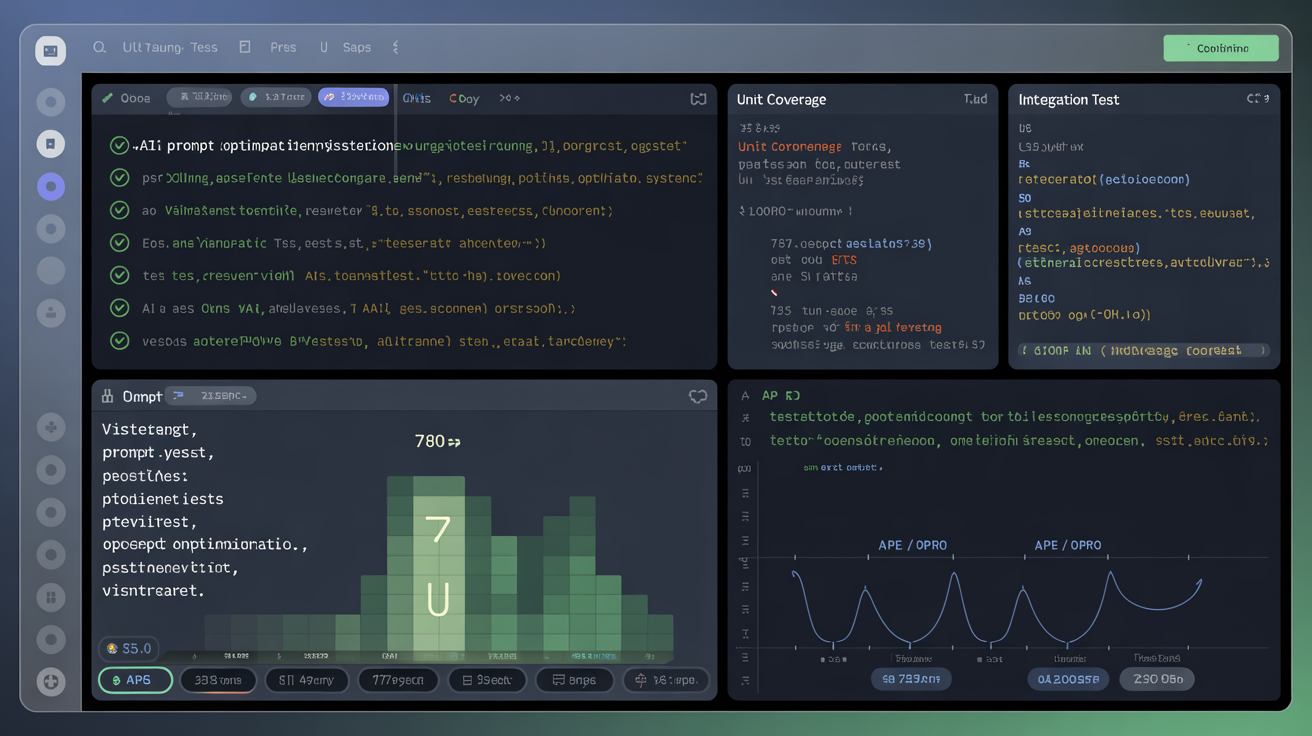The height and width of the screenshot is (736, 1312).
Task: Switch to the CDay tab
Action: pos(463,98)
